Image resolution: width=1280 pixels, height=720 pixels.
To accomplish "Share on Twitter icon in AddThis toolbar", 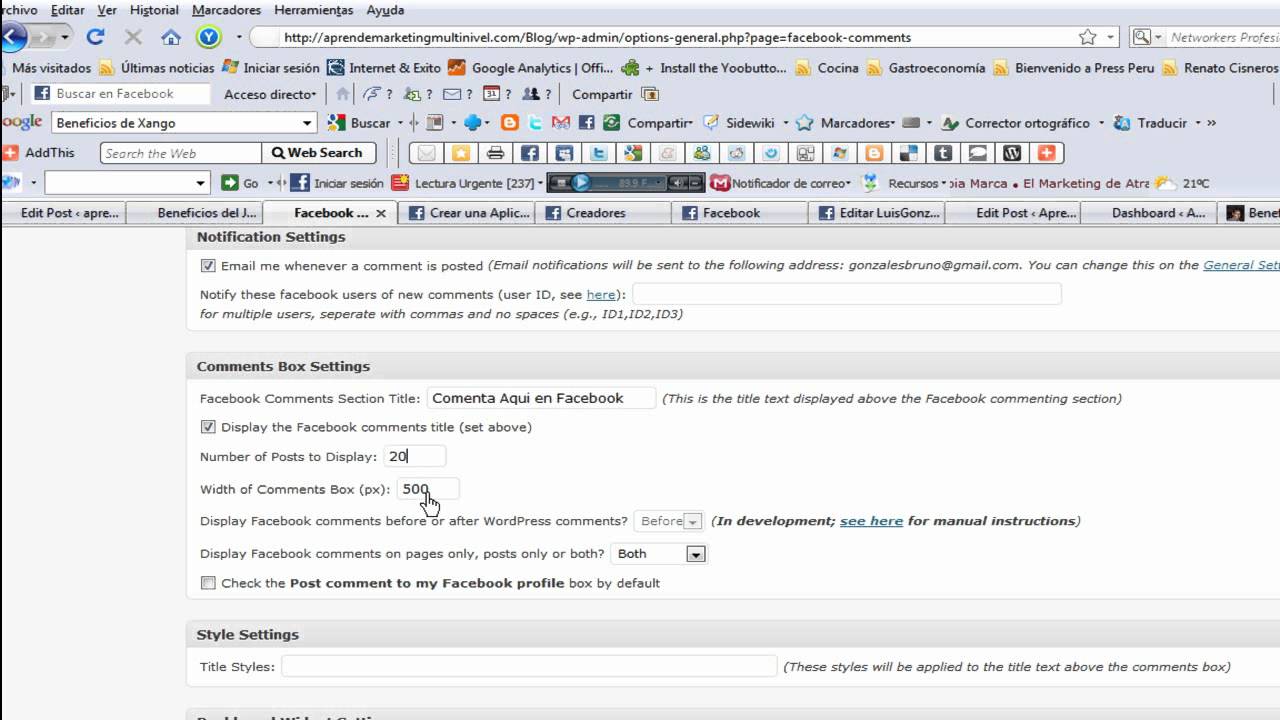I will click(598, 153).
